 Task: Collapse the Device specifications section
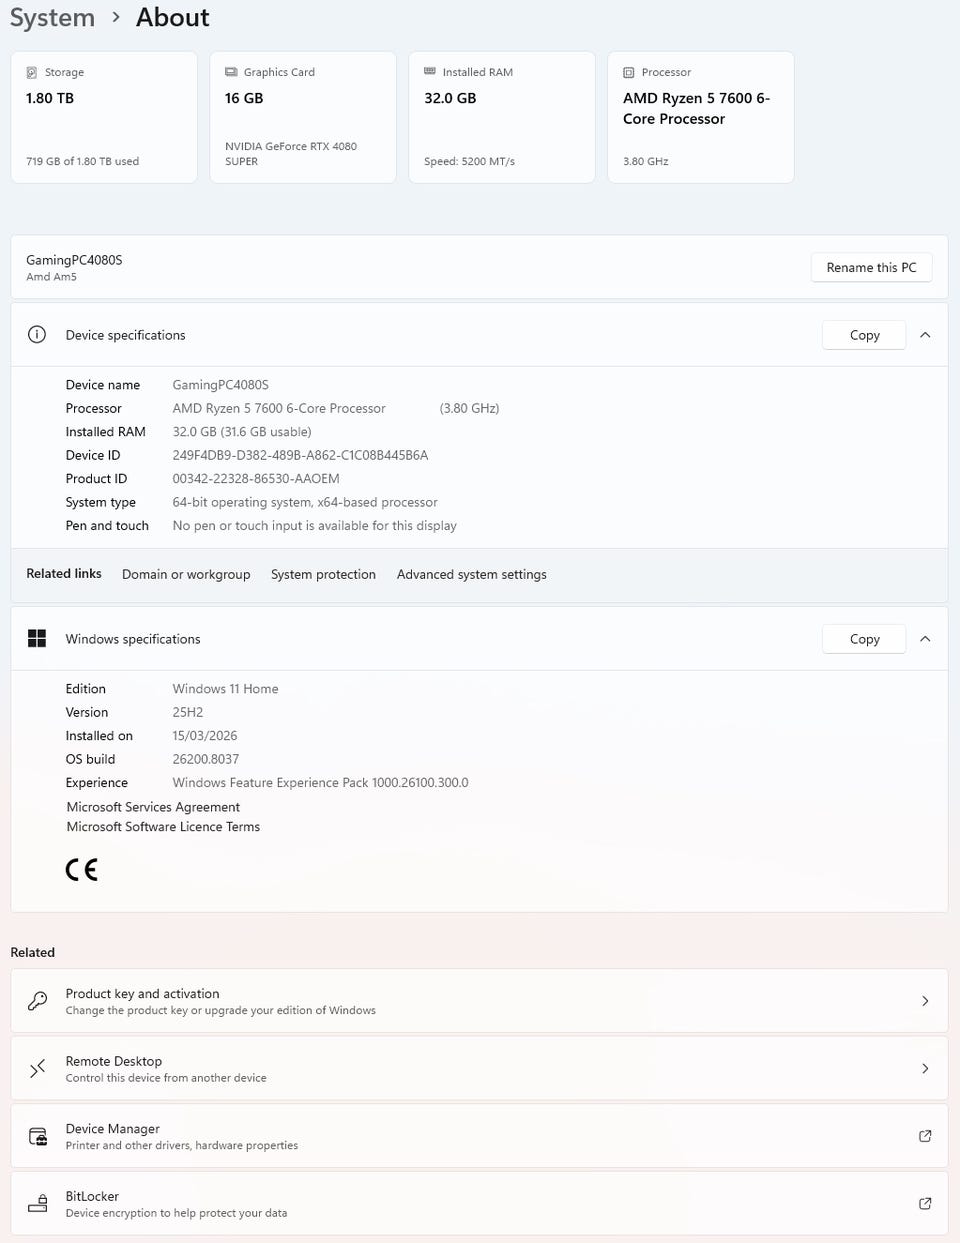click(925, 335)
